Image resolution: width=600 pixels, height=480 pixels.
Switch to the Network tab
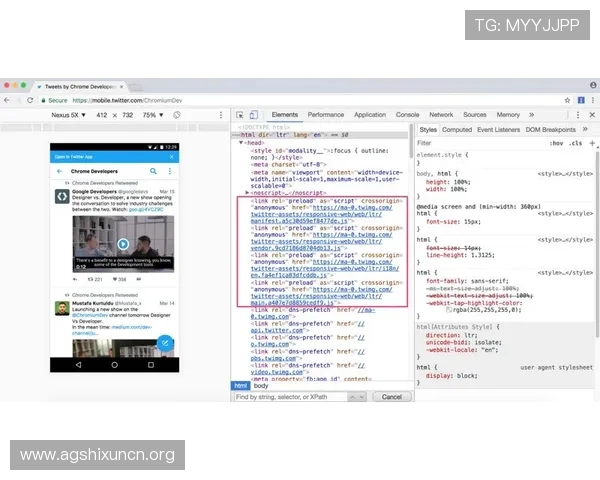click(441, 115)
